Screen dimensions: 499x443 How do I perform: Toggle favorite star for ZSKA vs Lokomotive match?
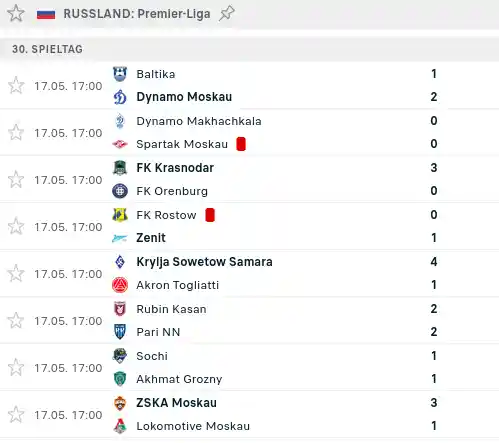[16, 415]
